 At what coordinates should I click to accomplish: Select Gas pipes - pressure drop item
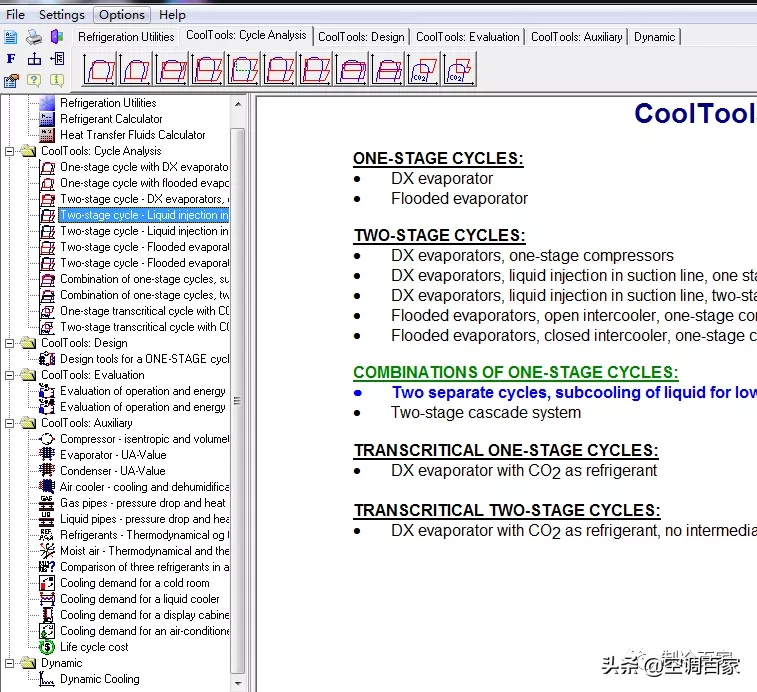point(143,503)
